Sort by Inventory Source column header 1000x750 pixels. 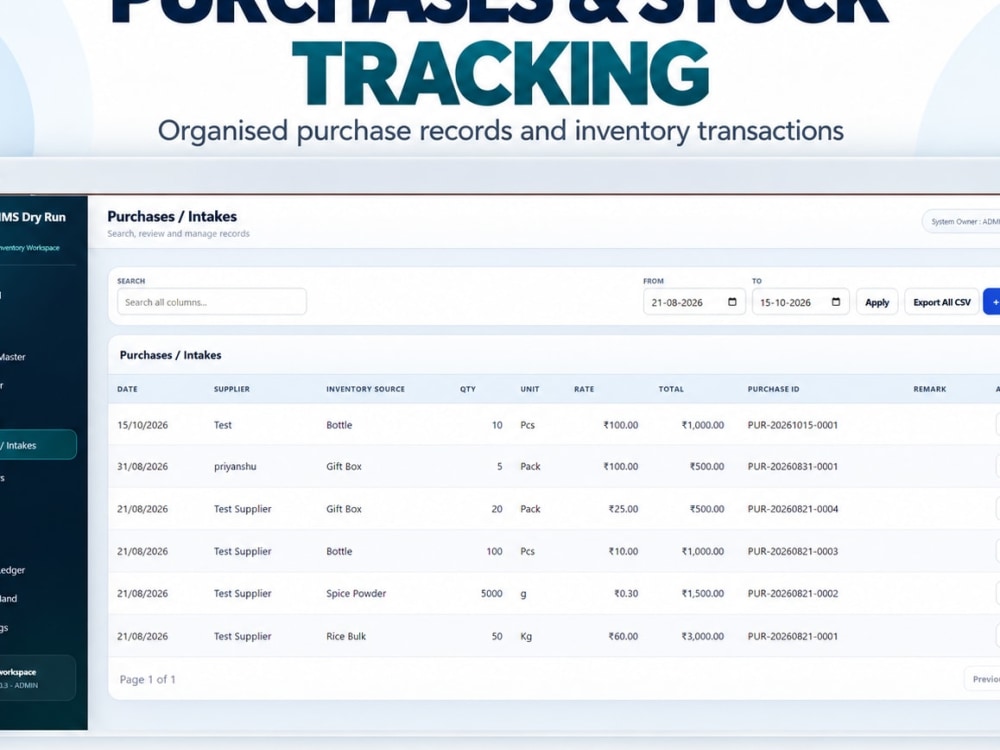(x=365, y=389)
